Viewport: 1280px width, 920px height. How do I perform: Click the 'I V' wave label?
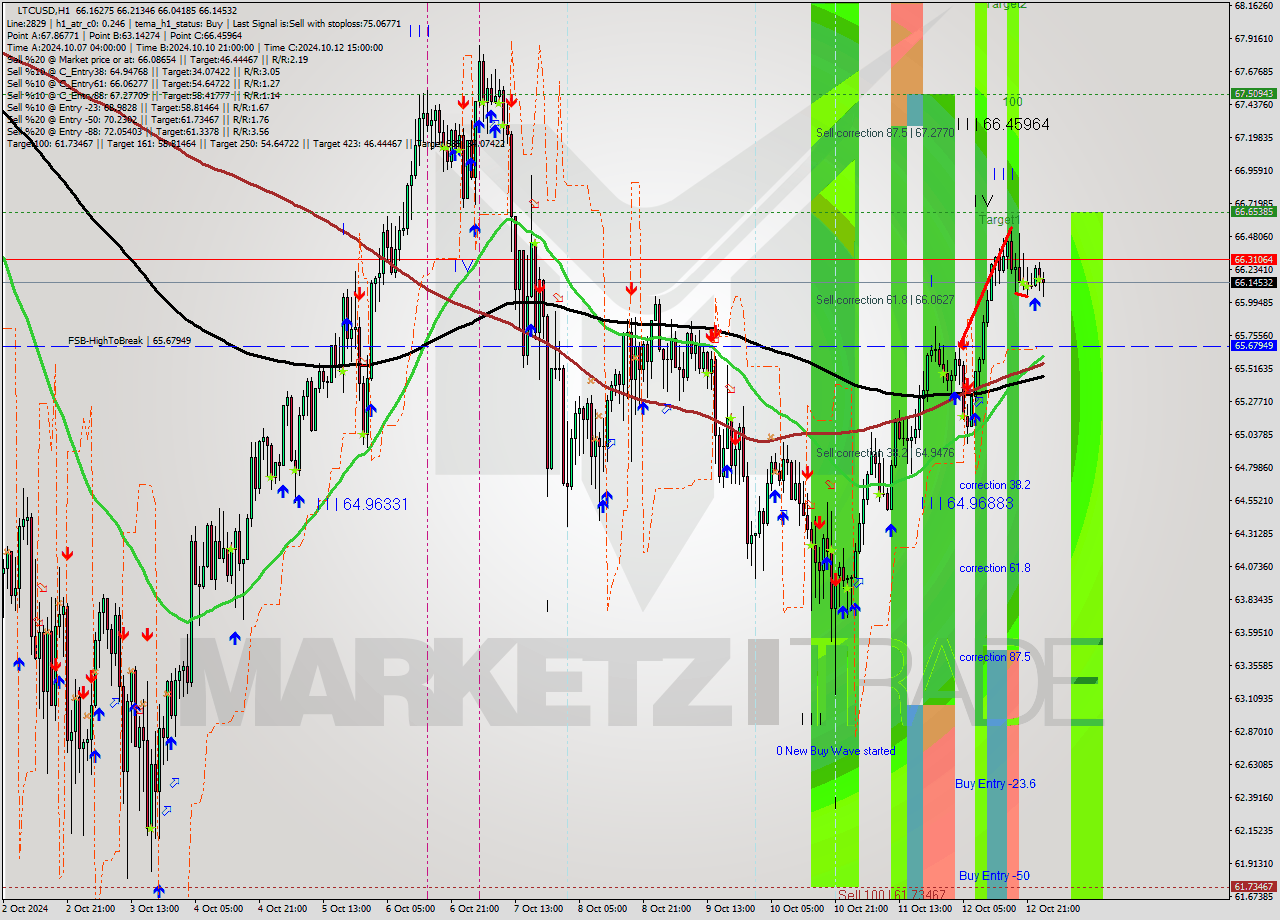point(983,200)
